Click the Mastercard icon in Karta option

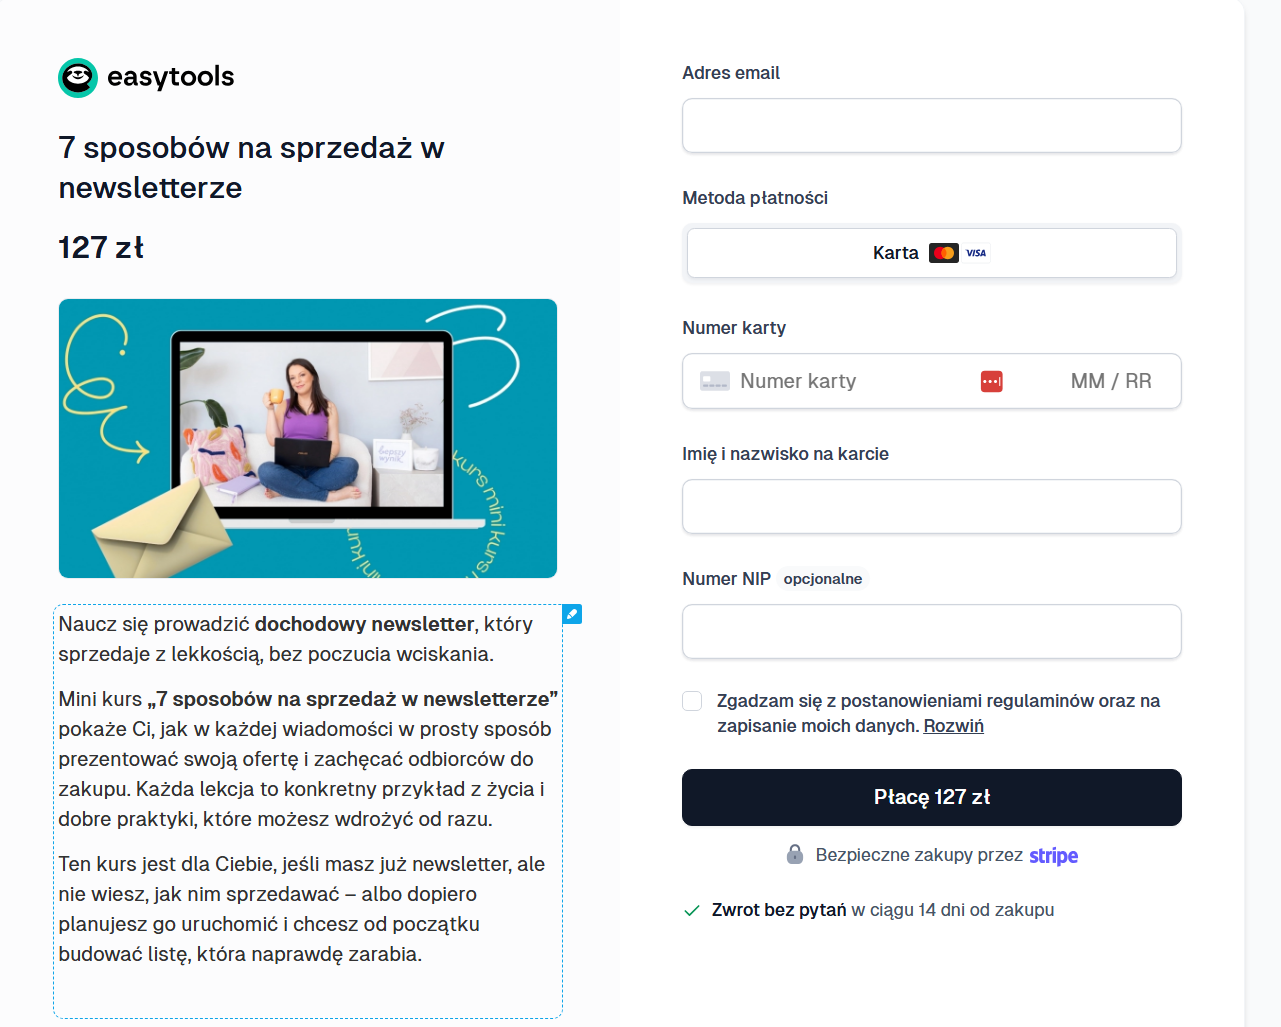(944, 253)
